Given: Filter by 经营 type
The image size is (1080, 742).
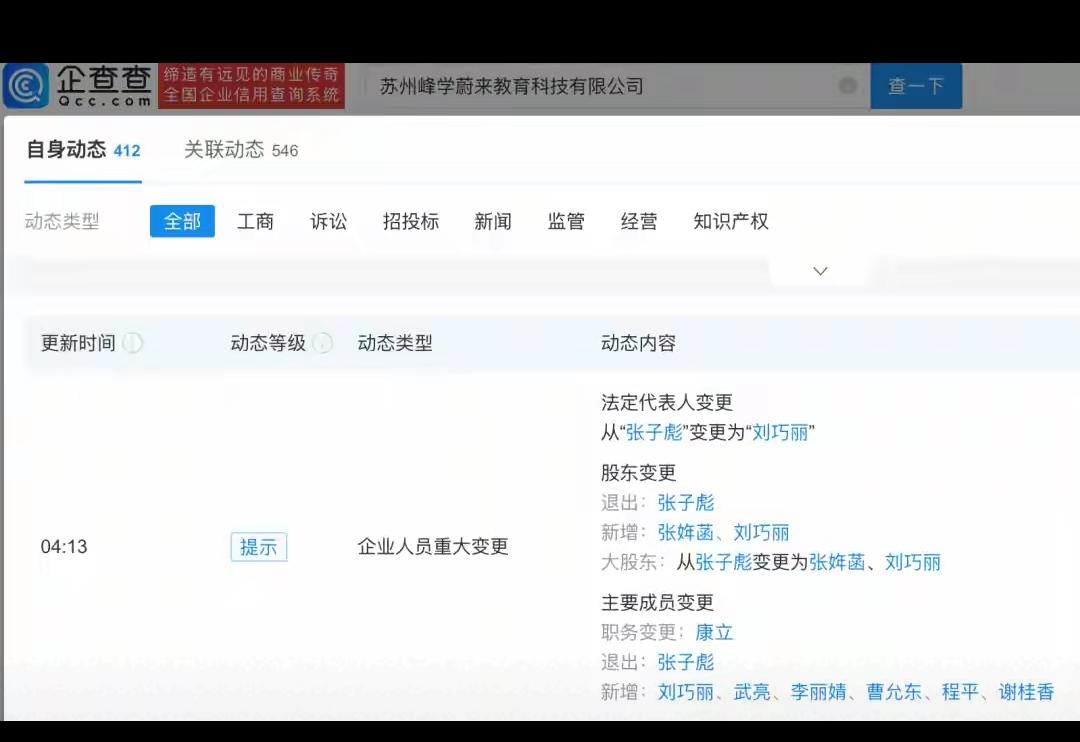Looking at the screenshot, I should click(639, 221).
